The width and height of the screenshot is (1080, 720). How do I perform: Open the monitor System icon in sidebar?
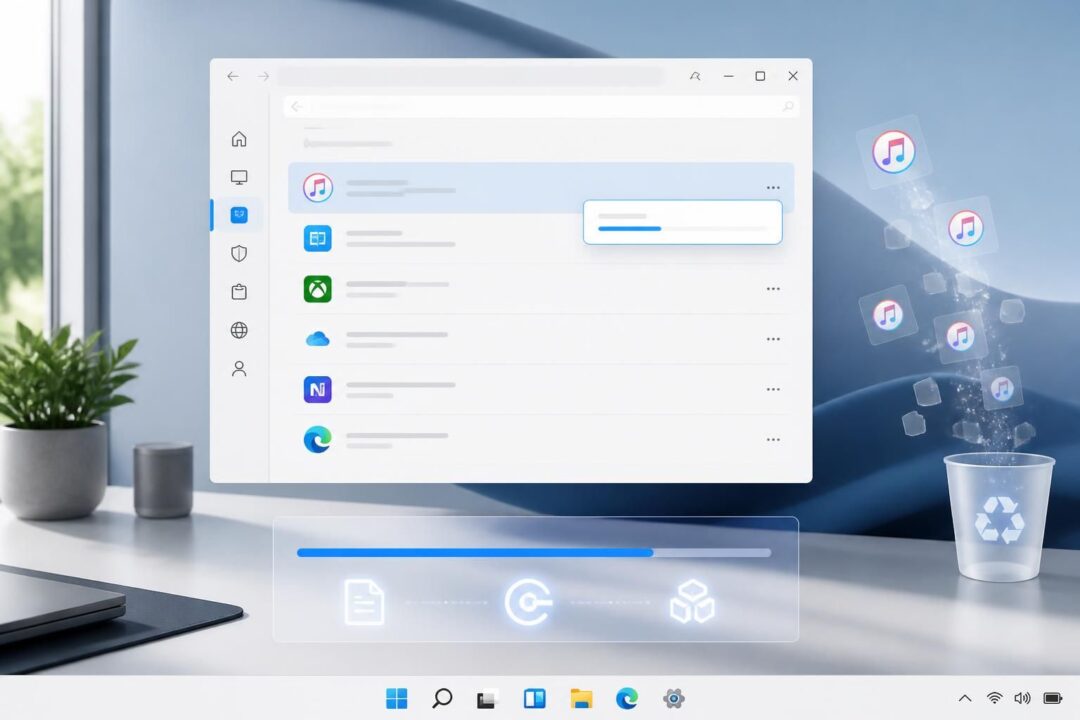click(x=239, y=177)
